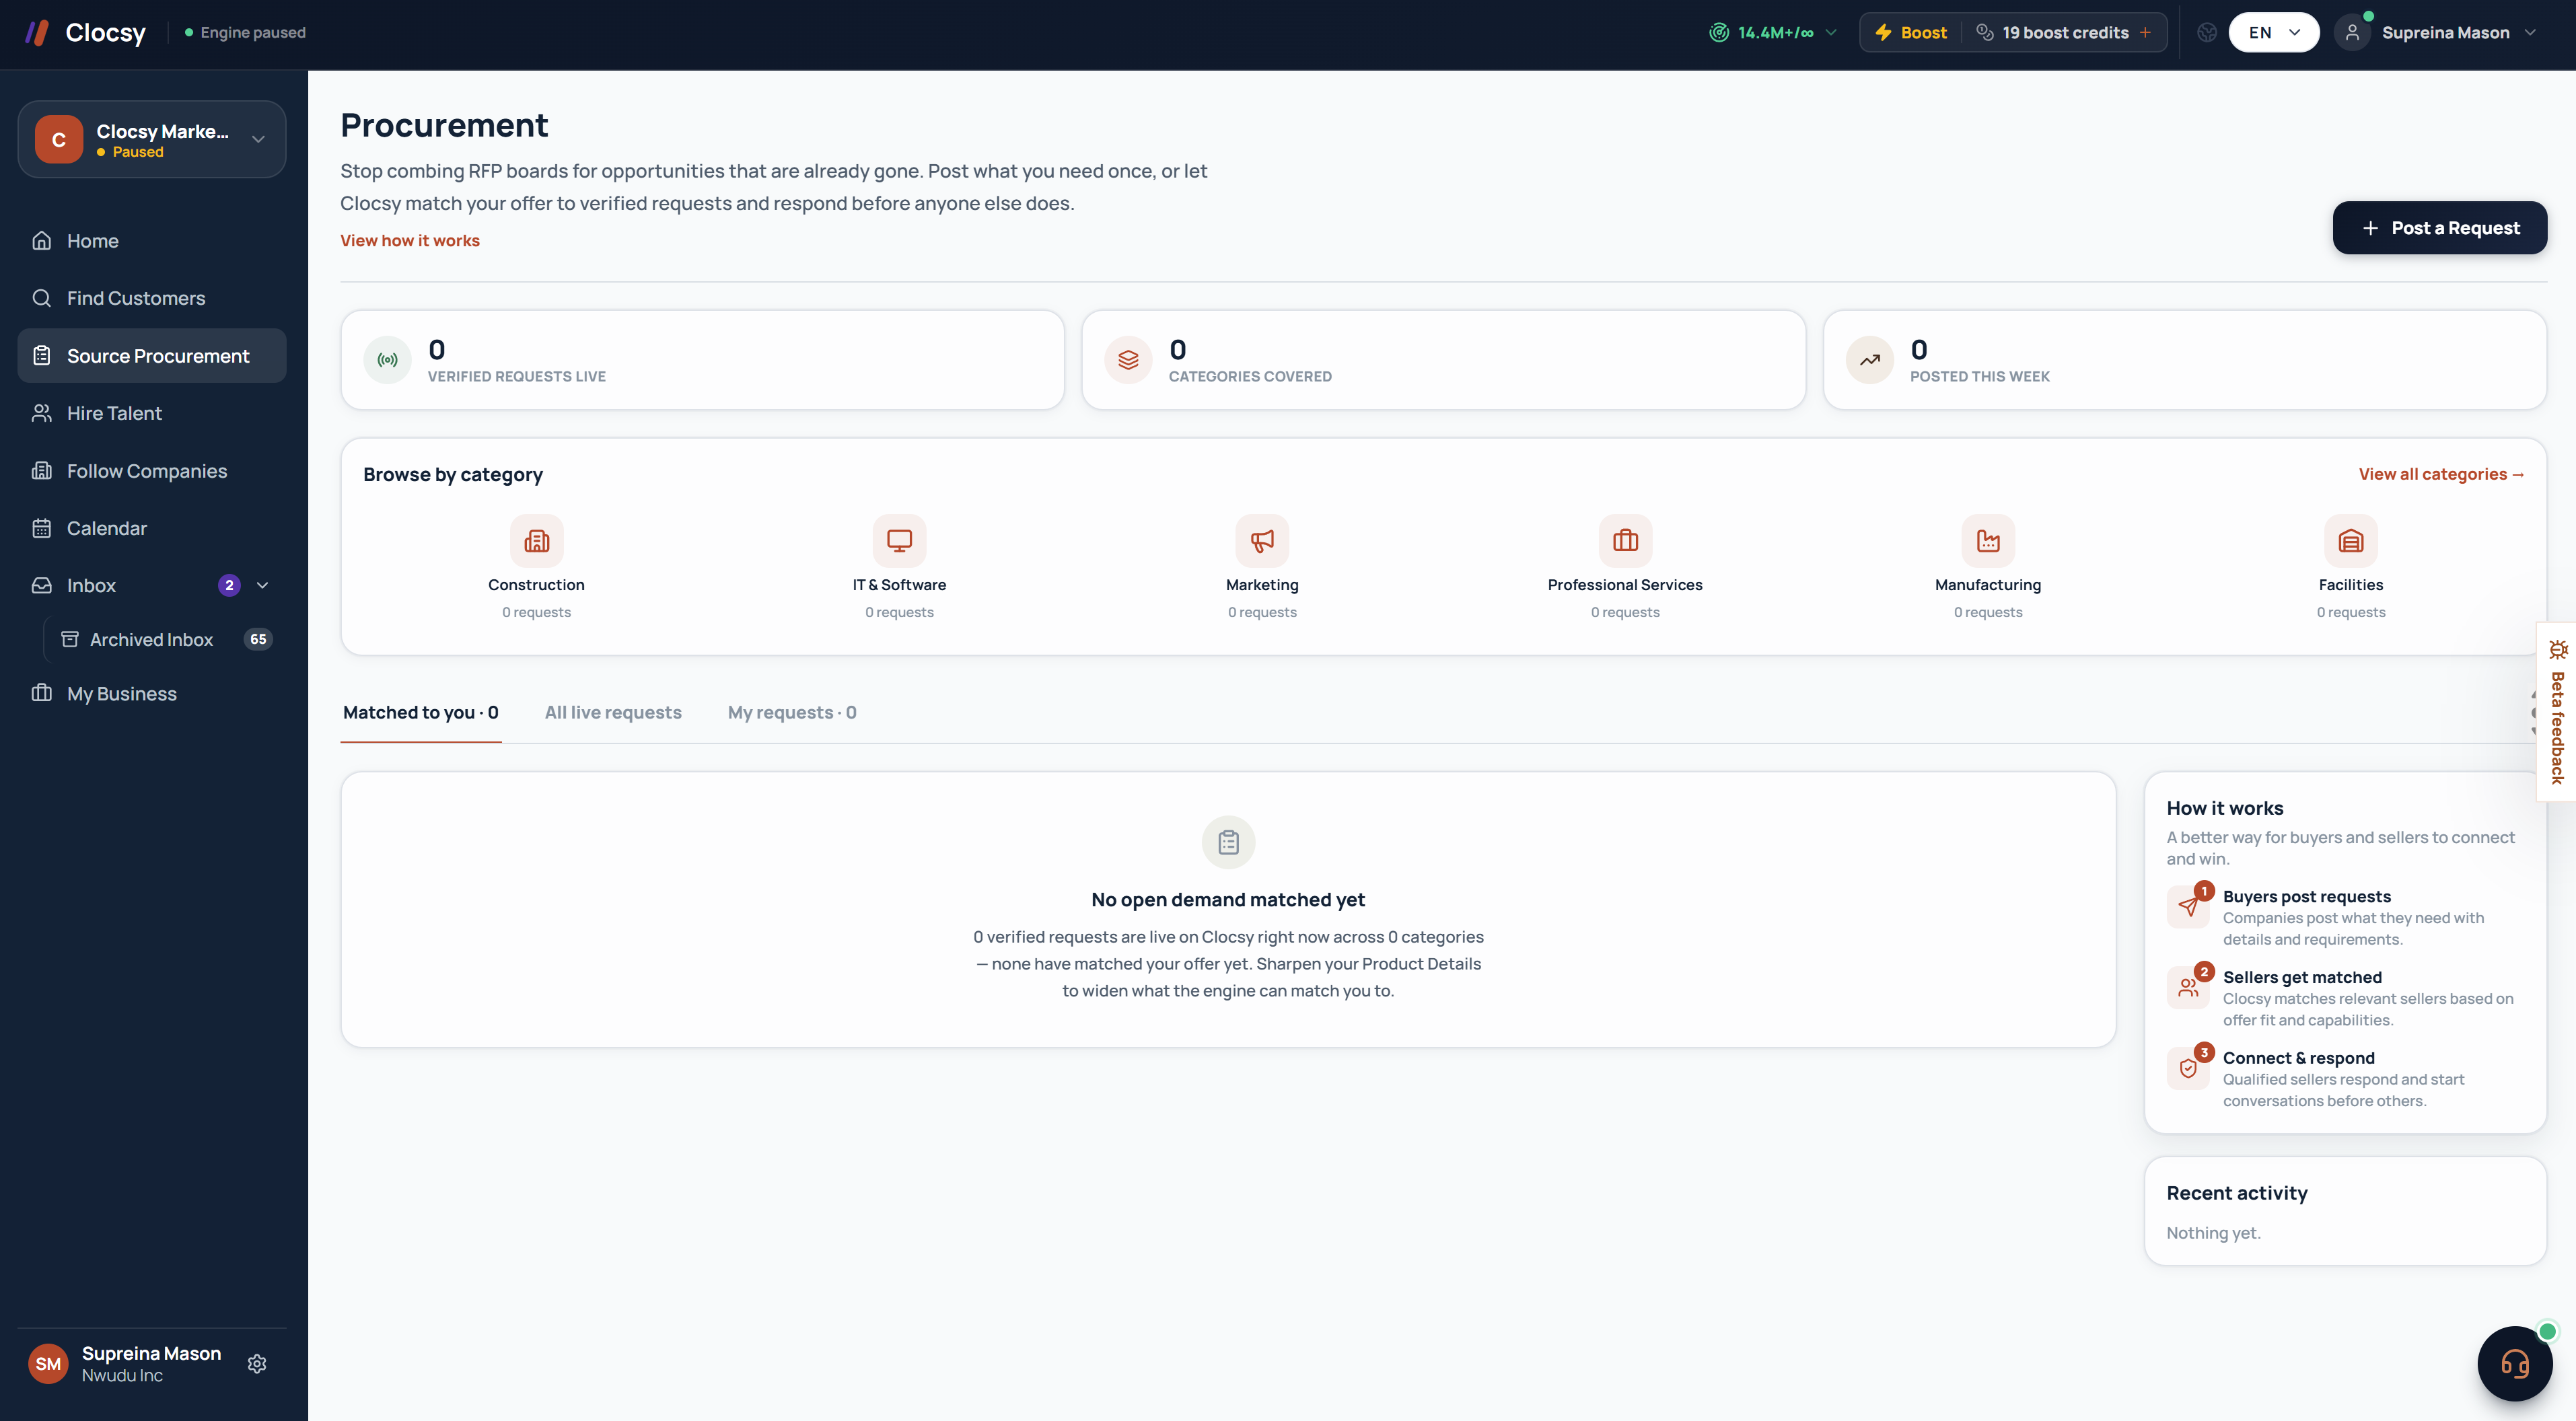Click the Engine paused status
Viewport: 2576px width, 1421px height.
pyautogui.click(x=245, y=33)
